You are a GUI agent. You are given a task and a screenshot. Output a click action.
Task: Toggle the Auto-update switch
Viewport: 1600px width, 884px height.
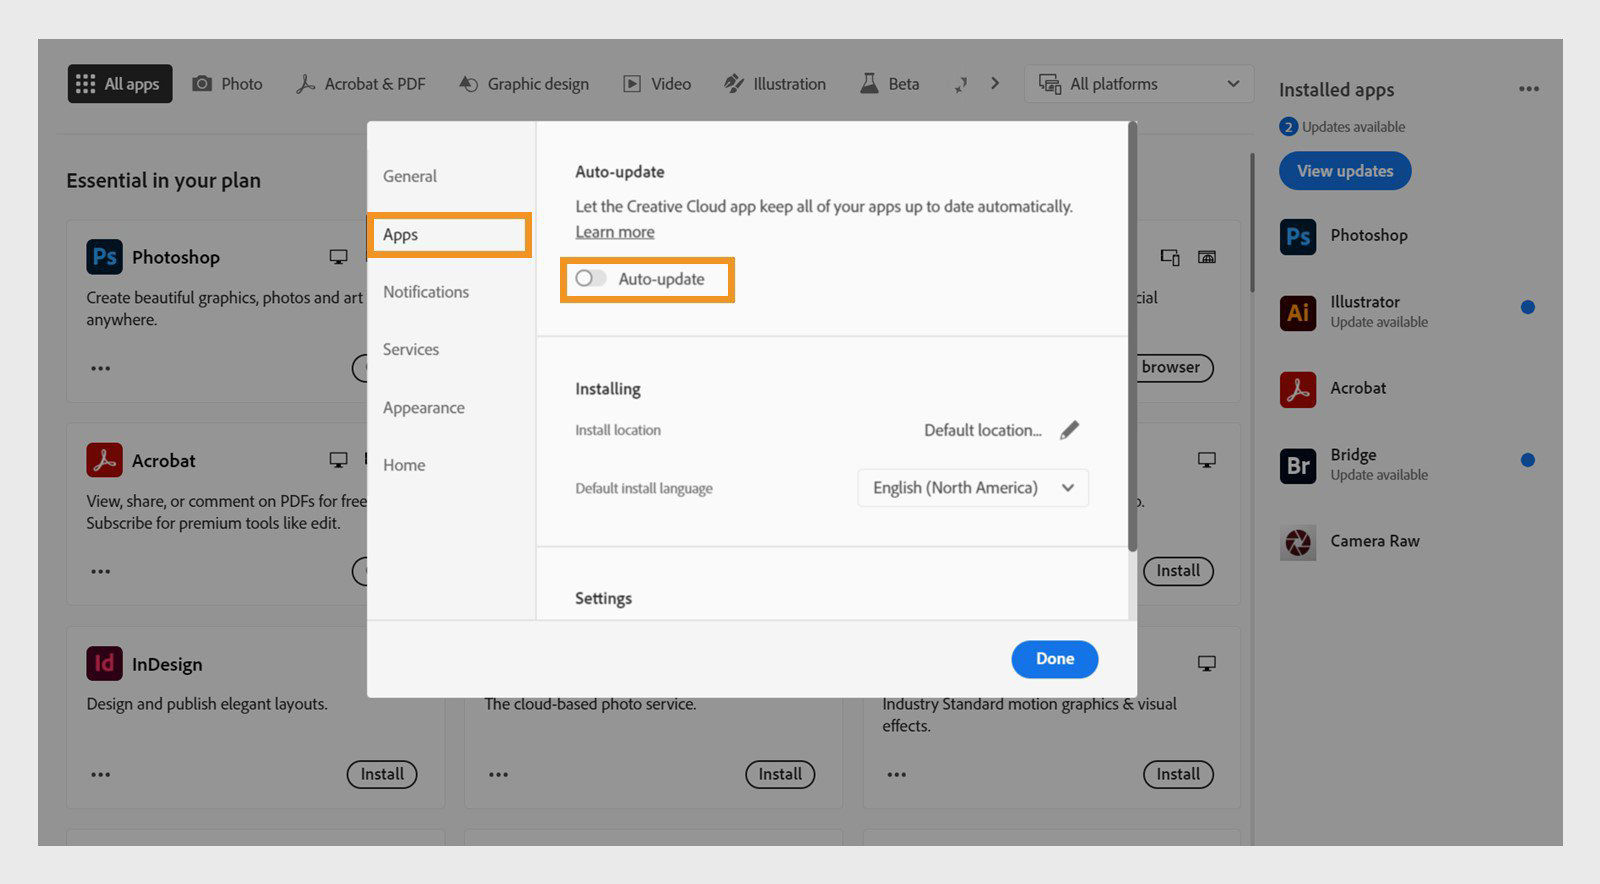pos(591,278)
